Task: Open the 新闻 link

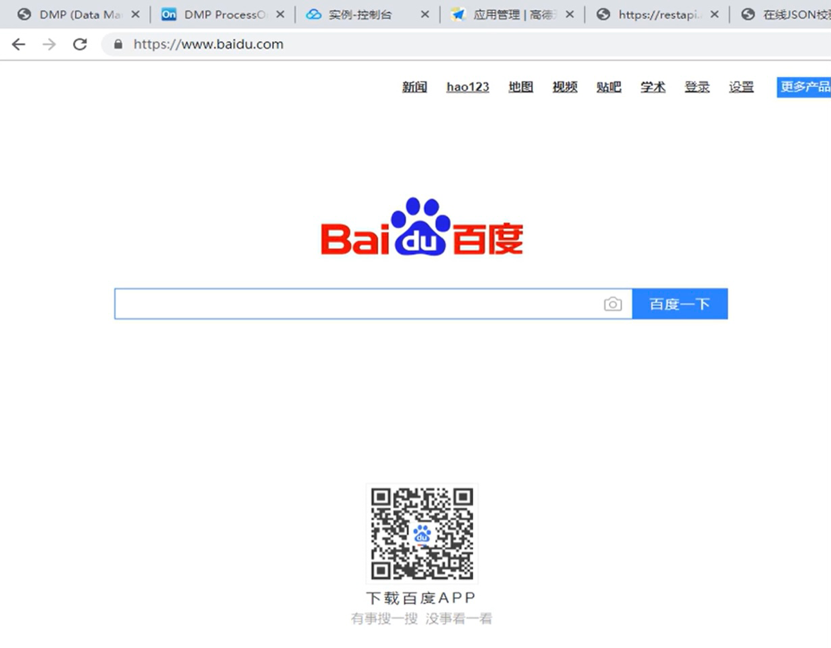Action: click(x=414, y=87)
